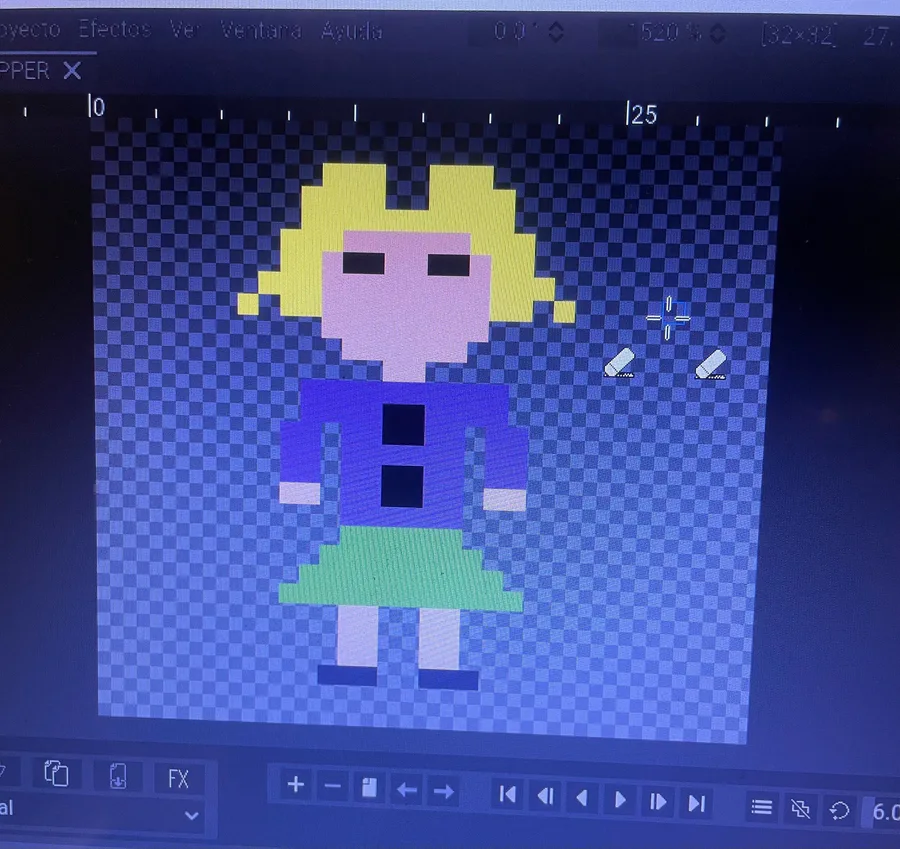
Task: Go to the next frame
Action: pyautogui.click(x=657, y=801)
